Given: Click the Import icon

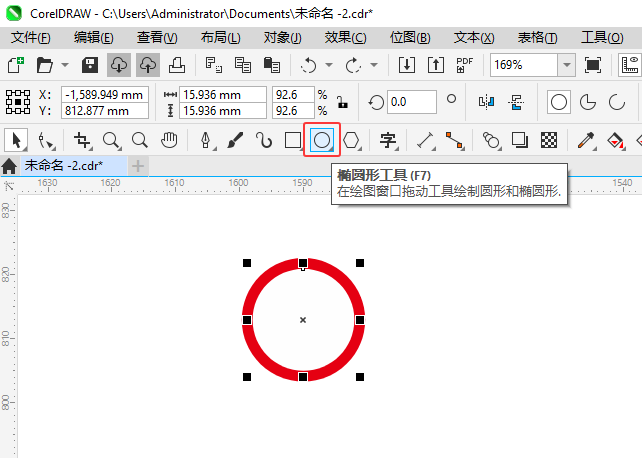Looking at the screenshot, I should (407, 65).
